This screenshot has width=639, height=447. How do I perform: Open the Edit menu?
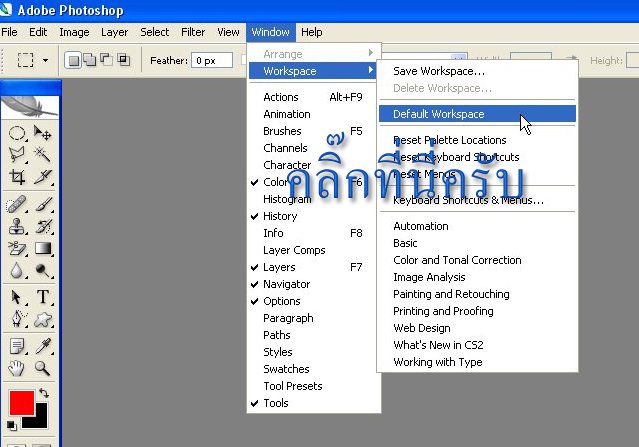38,32
